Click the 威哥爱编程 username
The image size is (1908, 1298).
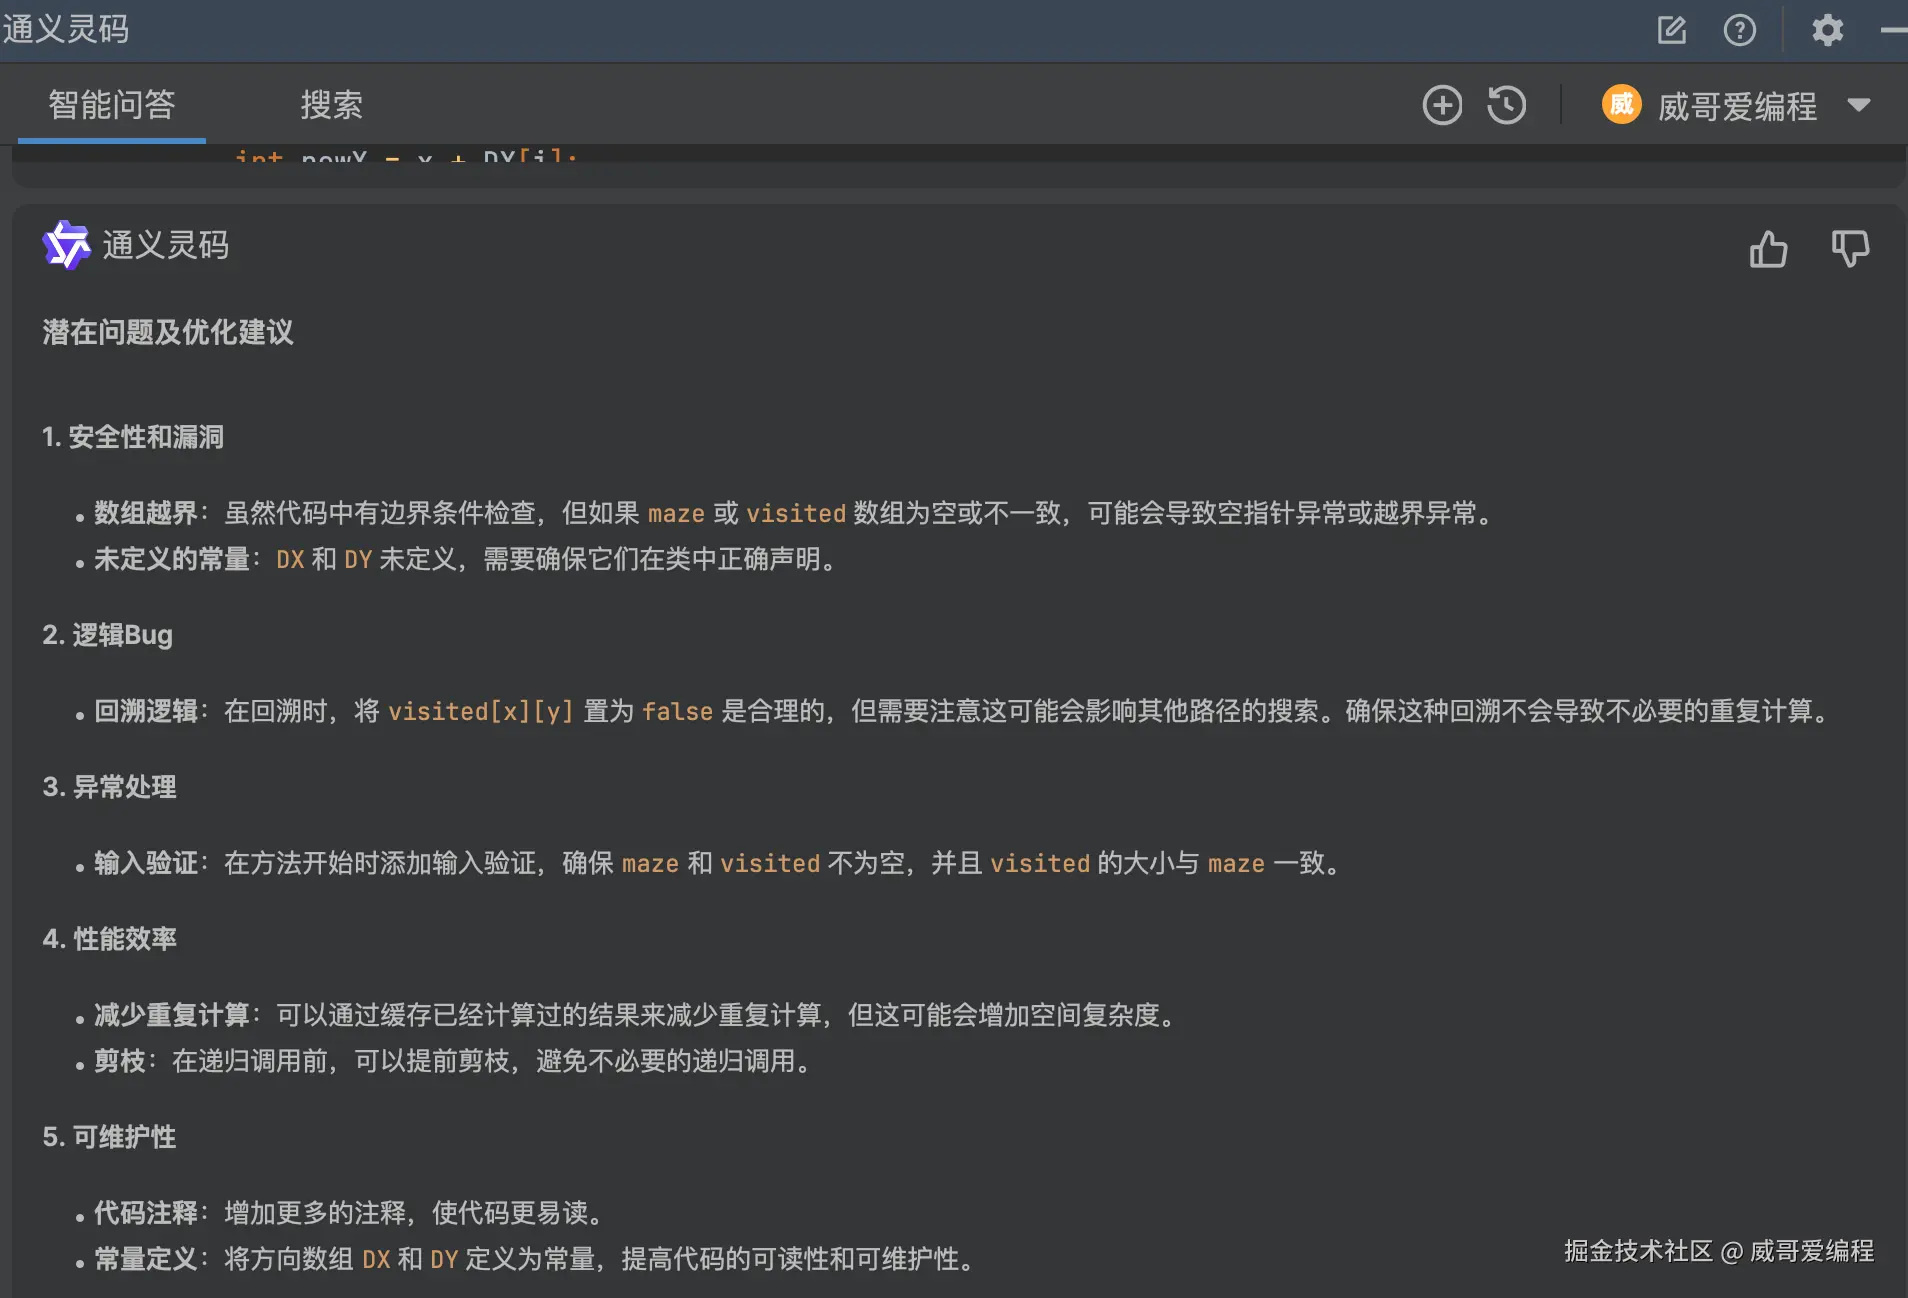(x=1738, y=106)
